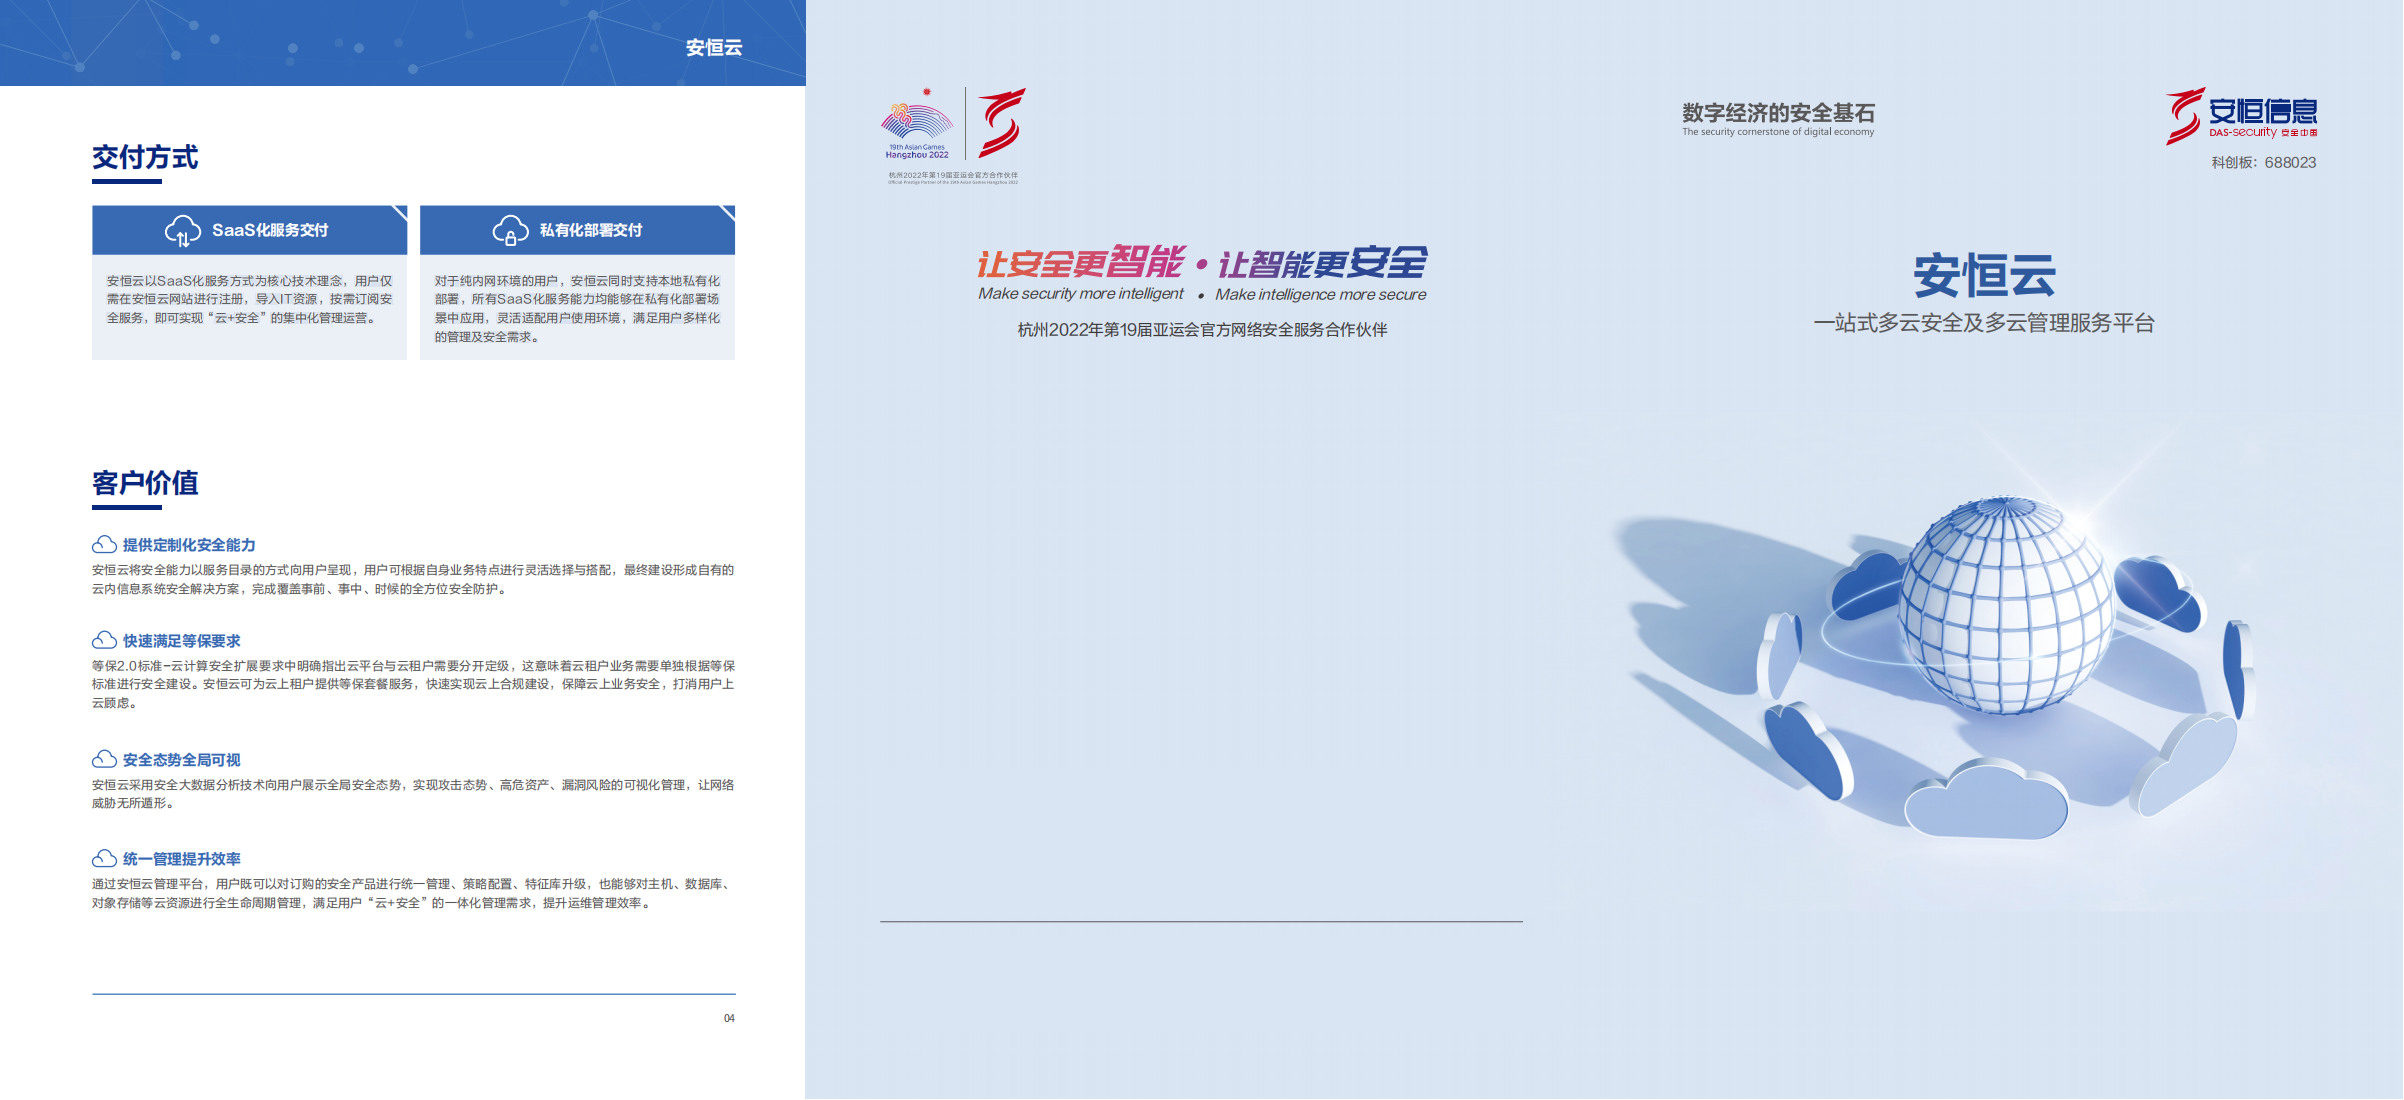Select the 交付方式 heading

coord(145,158)
